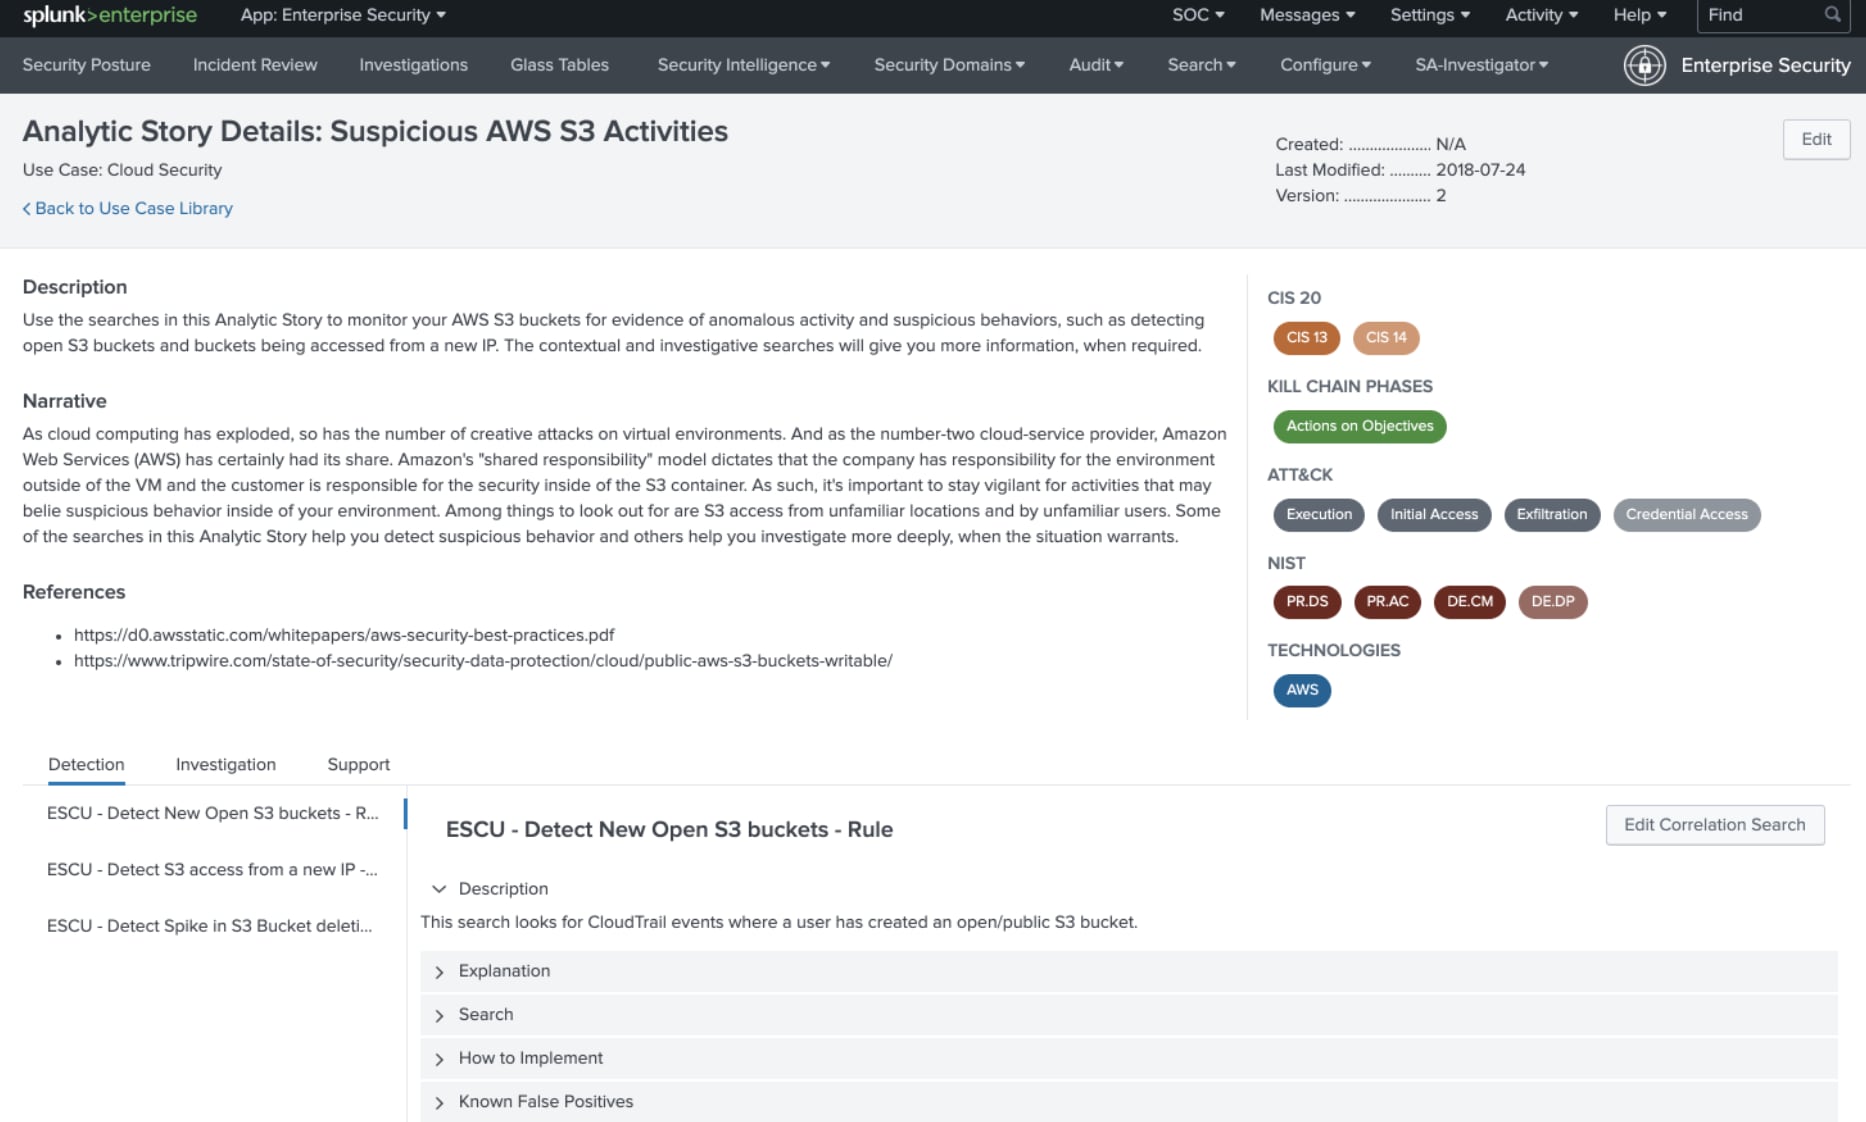
Task: Open the Messages menu
Action: (1307, 15)
